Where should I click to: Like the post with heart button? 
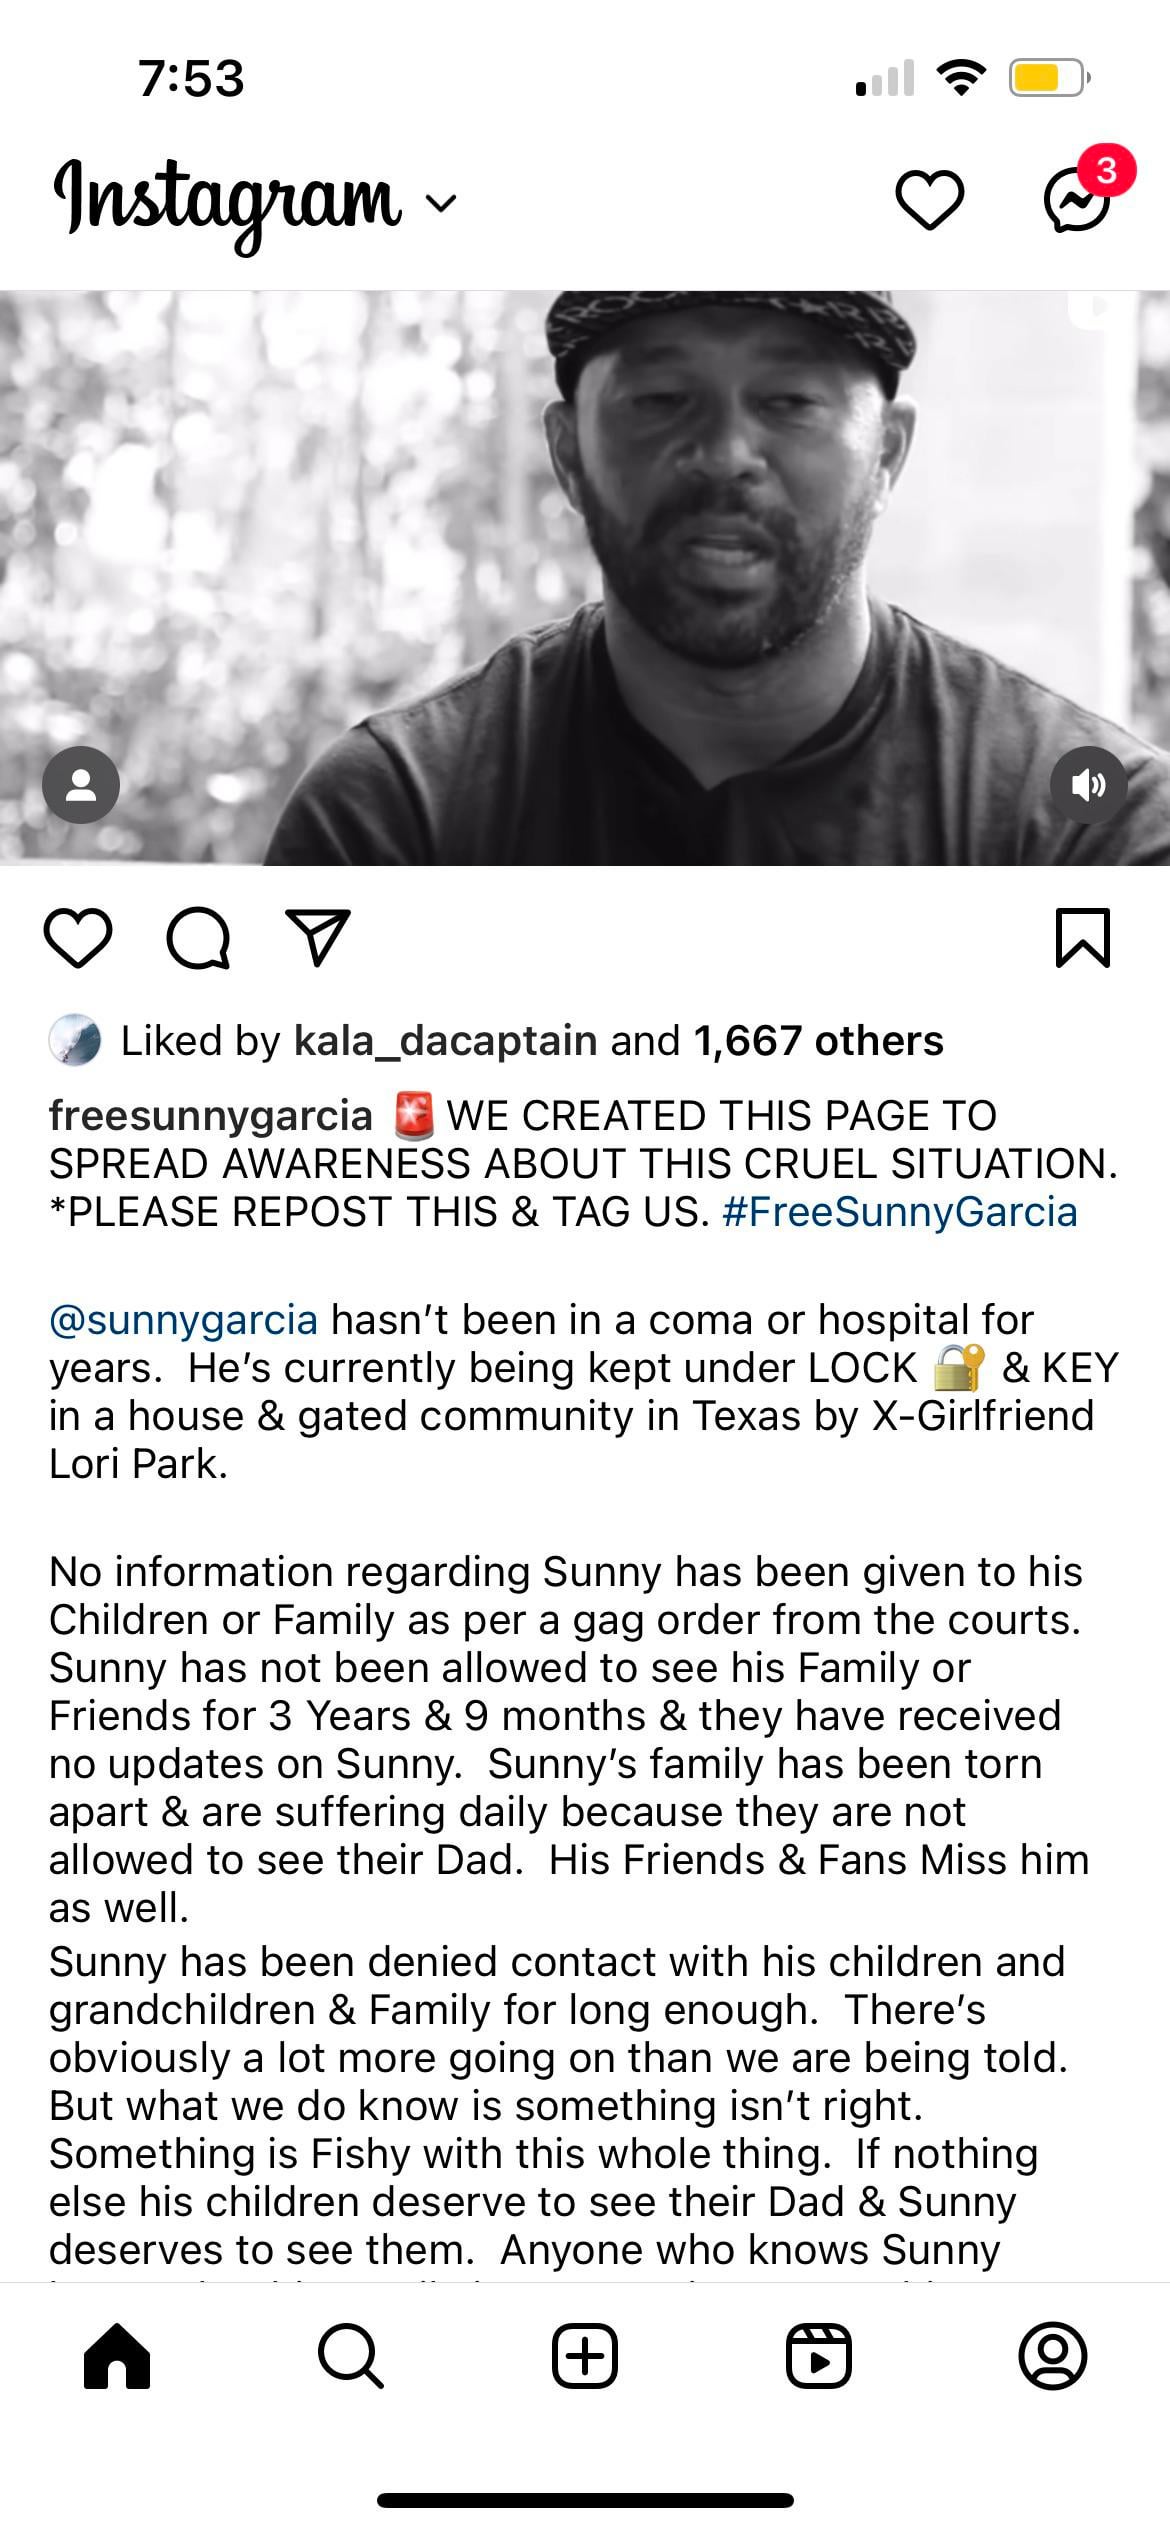pyautogui.click(x=78, y=938)
